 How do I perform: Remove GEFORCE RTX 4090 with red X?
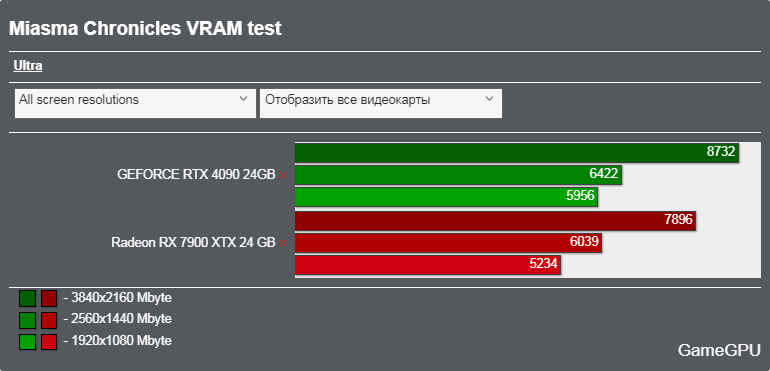click(283, 175)
